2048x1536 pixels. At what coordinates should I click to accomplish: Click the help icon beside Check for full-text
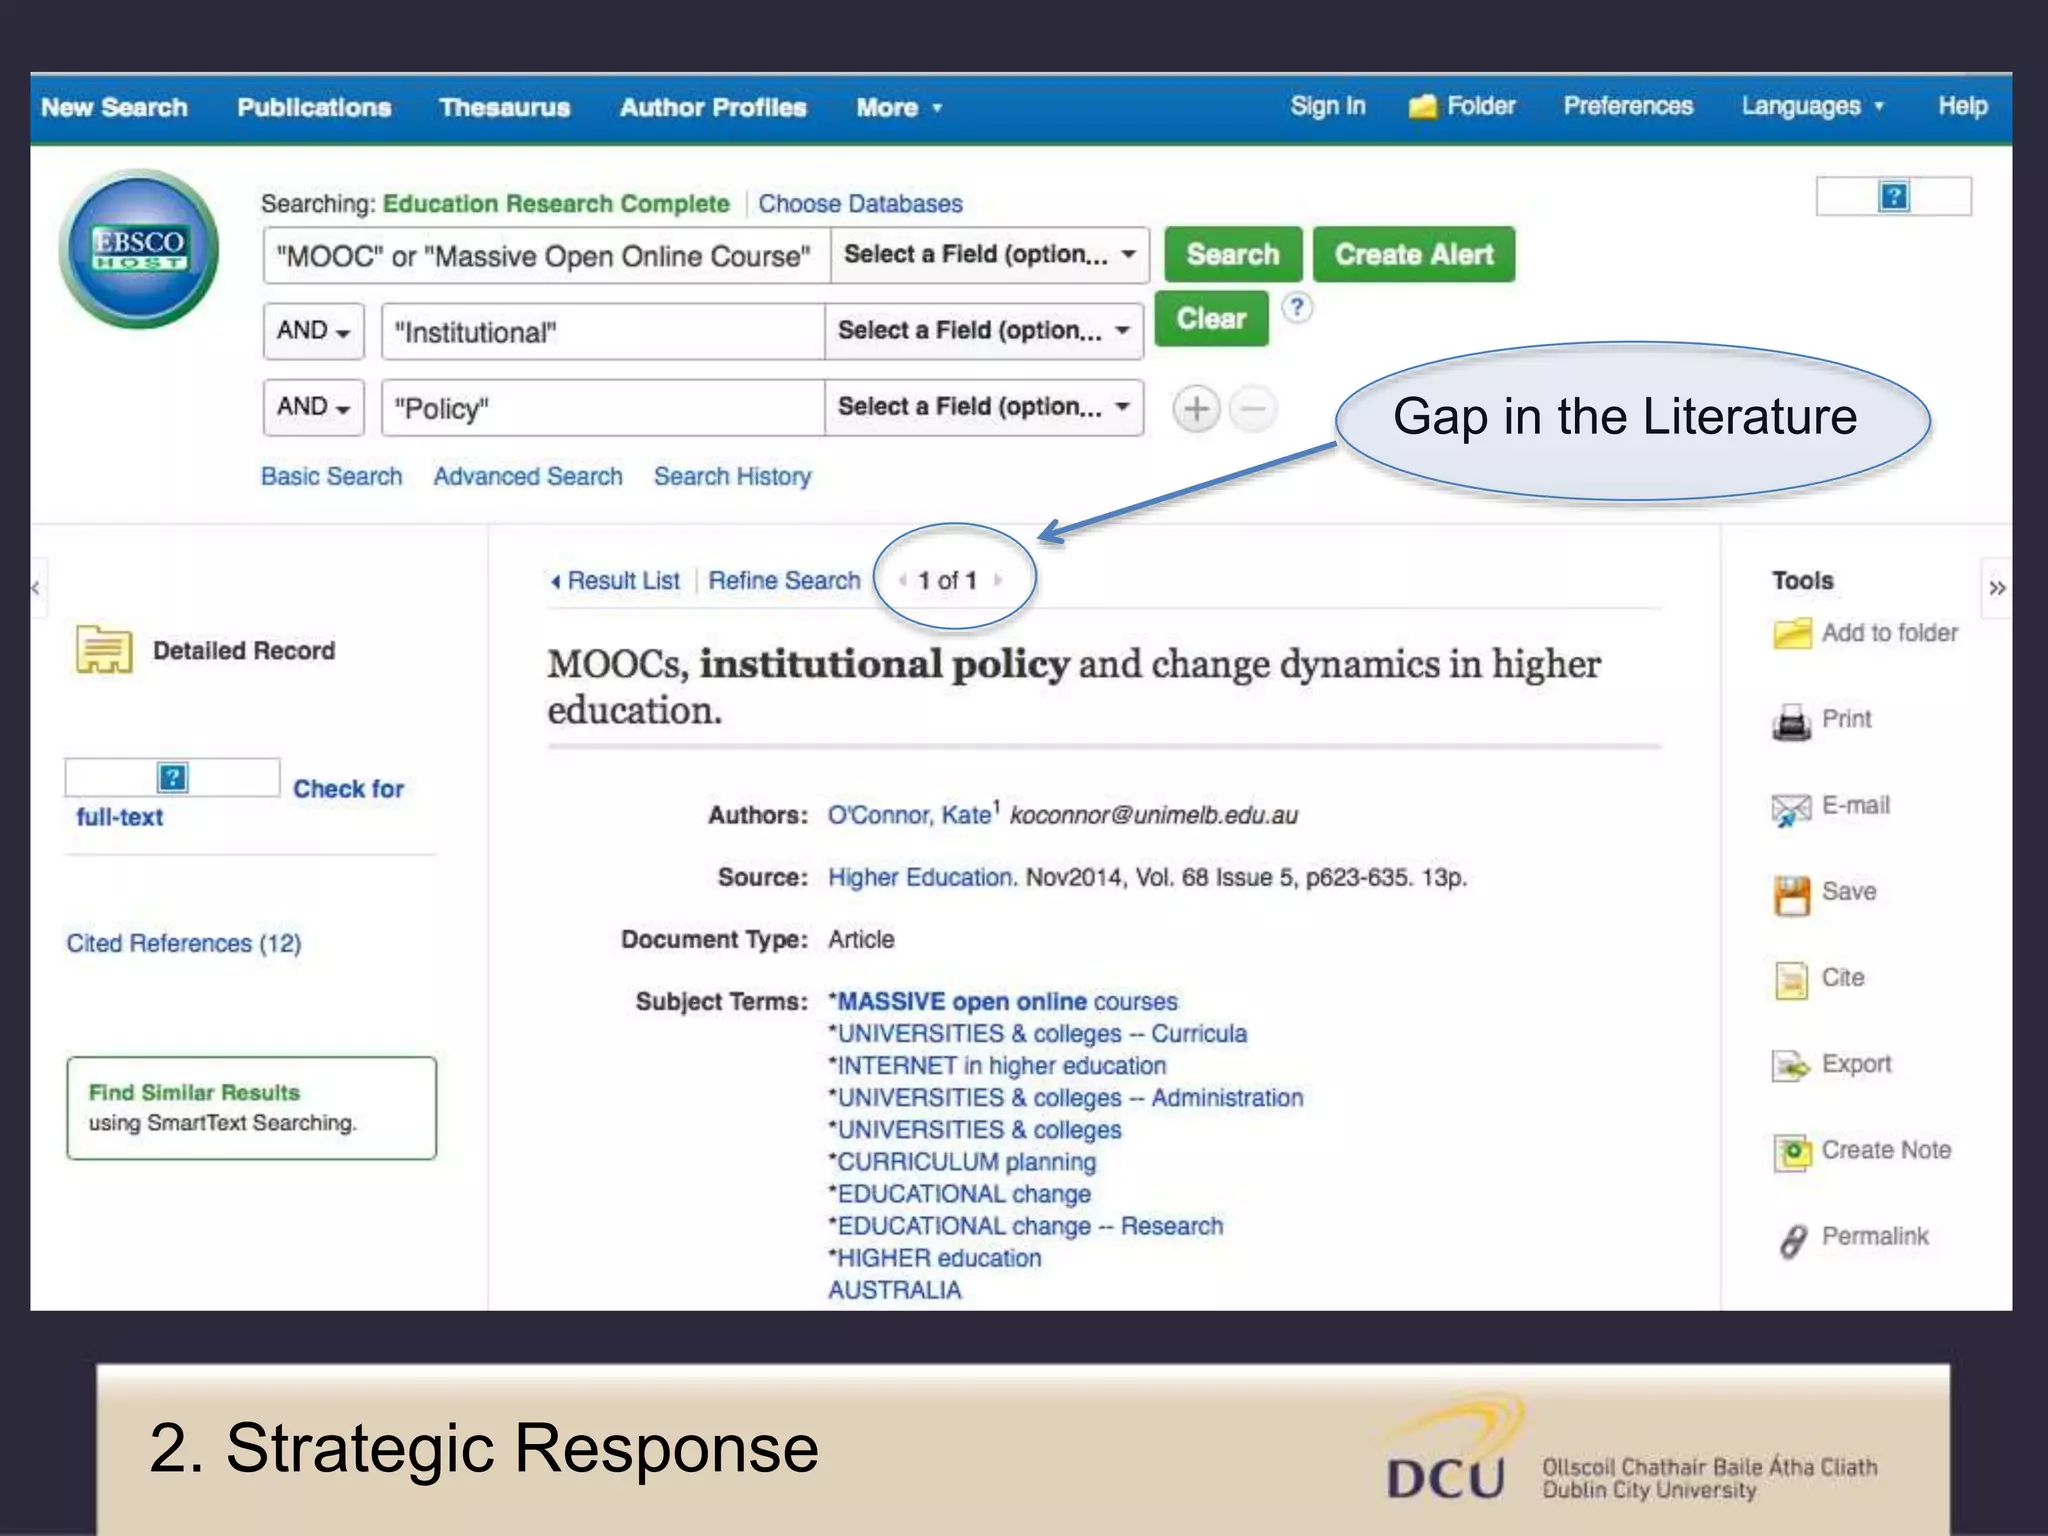pos(172,777)
